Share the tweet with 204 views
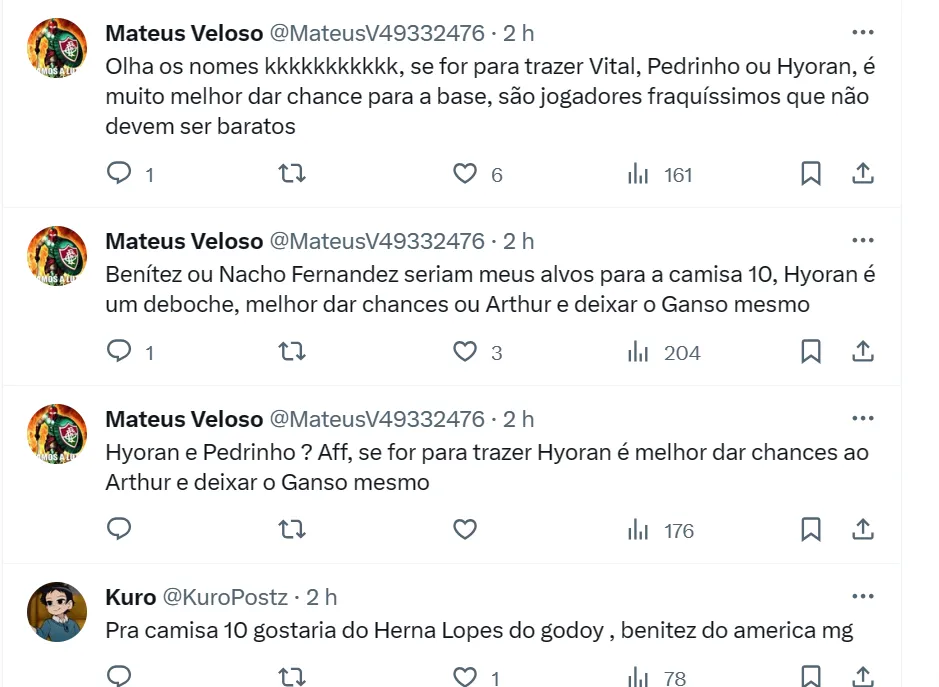The height and width of the screenshot is (687, 939). click(x=862, y=352)
